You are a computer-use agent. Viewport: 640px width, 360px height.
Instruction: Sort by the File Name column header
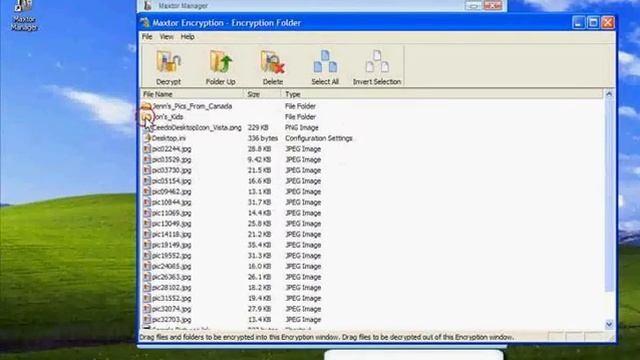[x=192, y=94]
